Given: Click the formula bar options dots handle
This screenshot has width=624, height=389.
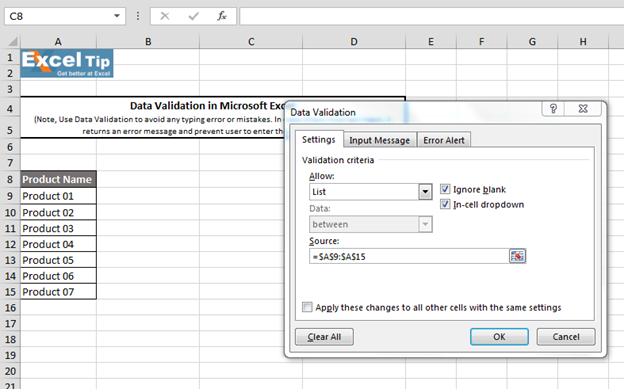Looking at the screenshot, I should coord(138,16).
